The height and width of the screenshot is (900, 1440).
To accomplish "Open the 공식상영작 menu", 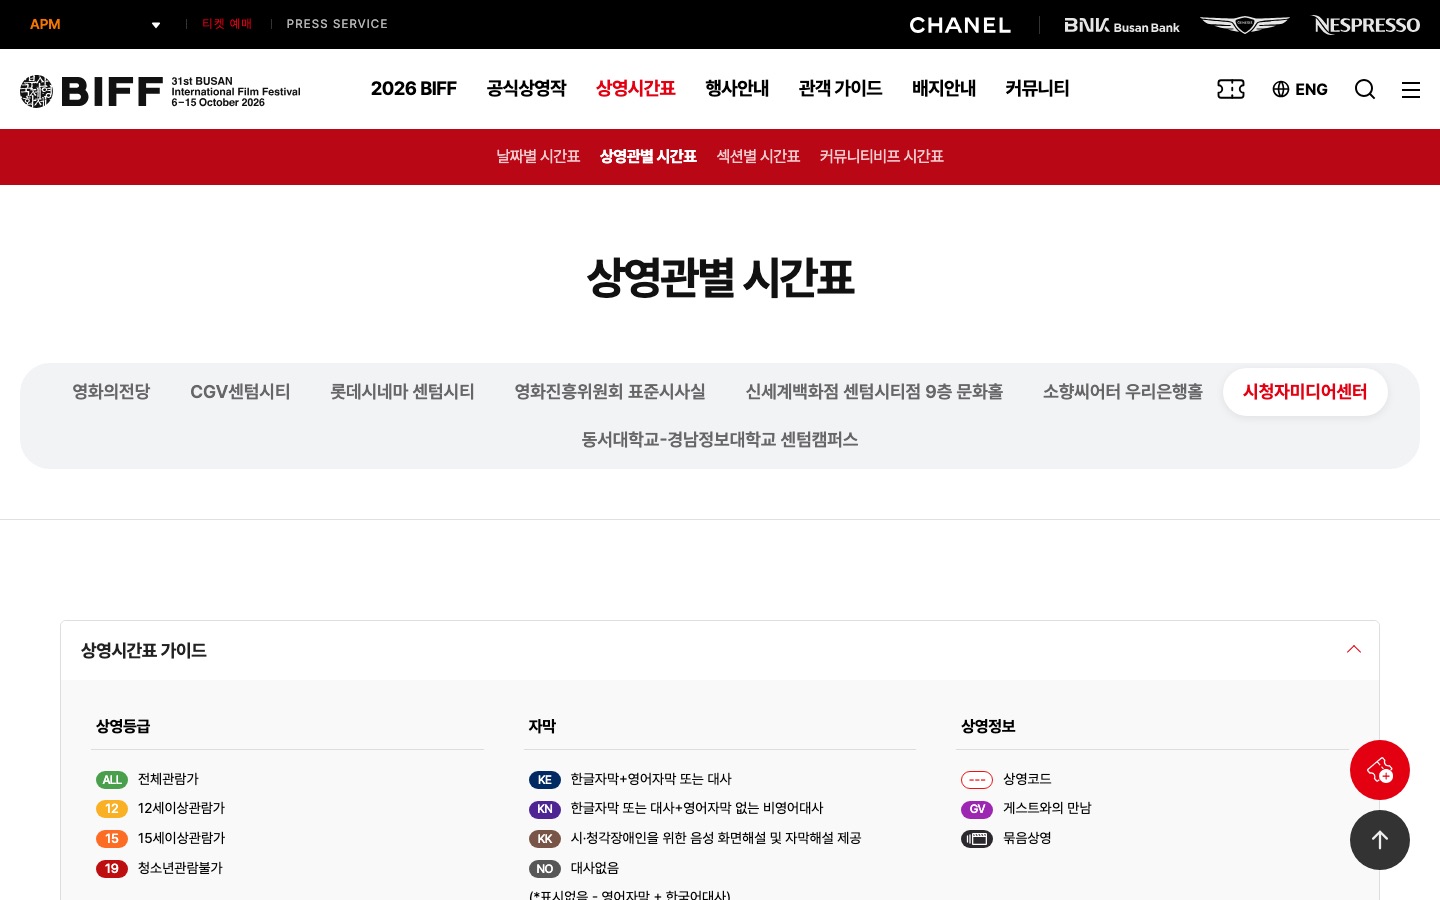I will [527, 89].
